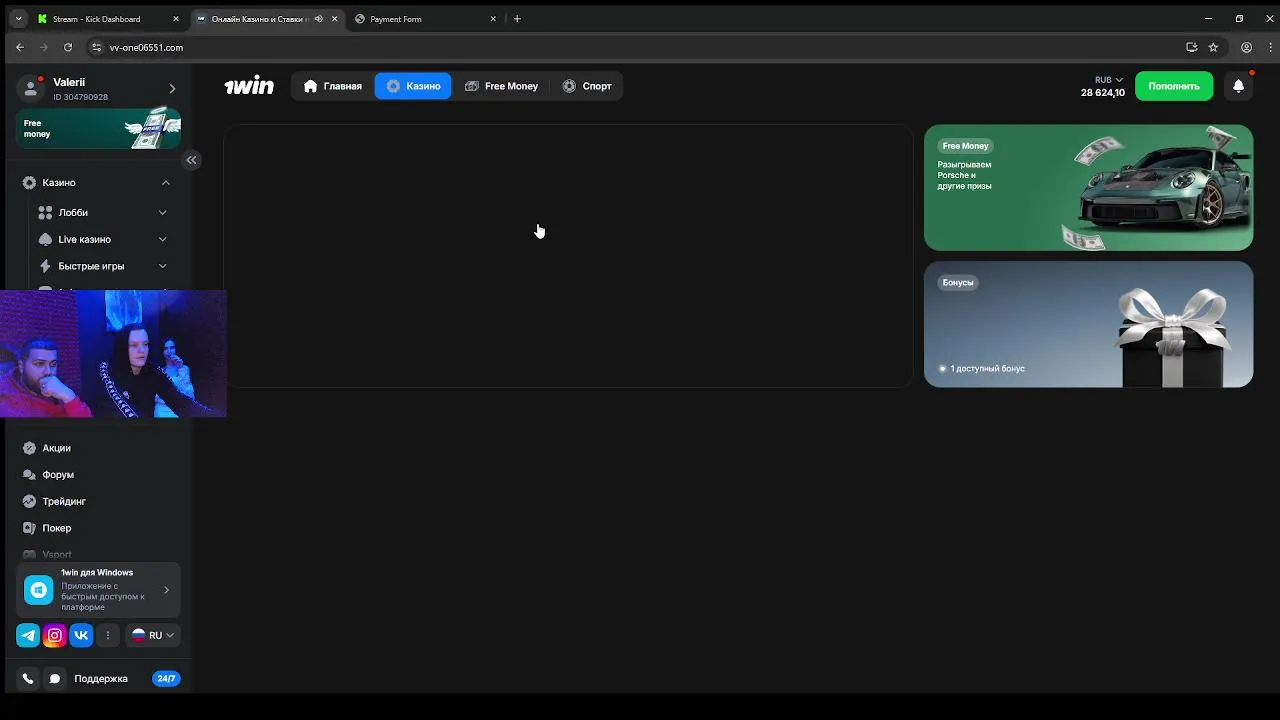The width and height of the screenshot is (1280, 720).
Task: Open the Porsche Free Money promo card
Action: [x=1088, y=187]
